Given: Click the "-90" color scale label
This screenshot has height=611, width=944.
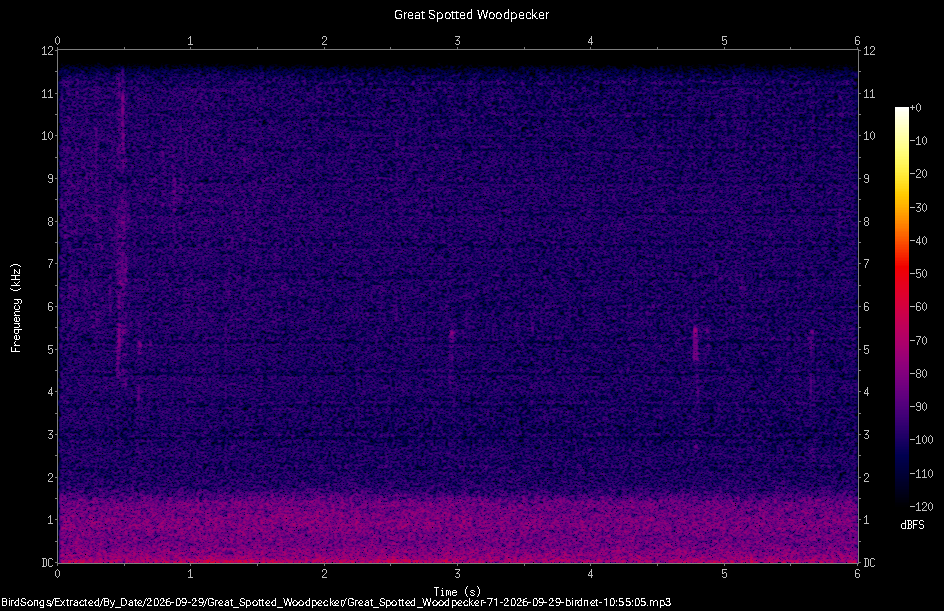Looking at the screenshot, I should point(918,407).
